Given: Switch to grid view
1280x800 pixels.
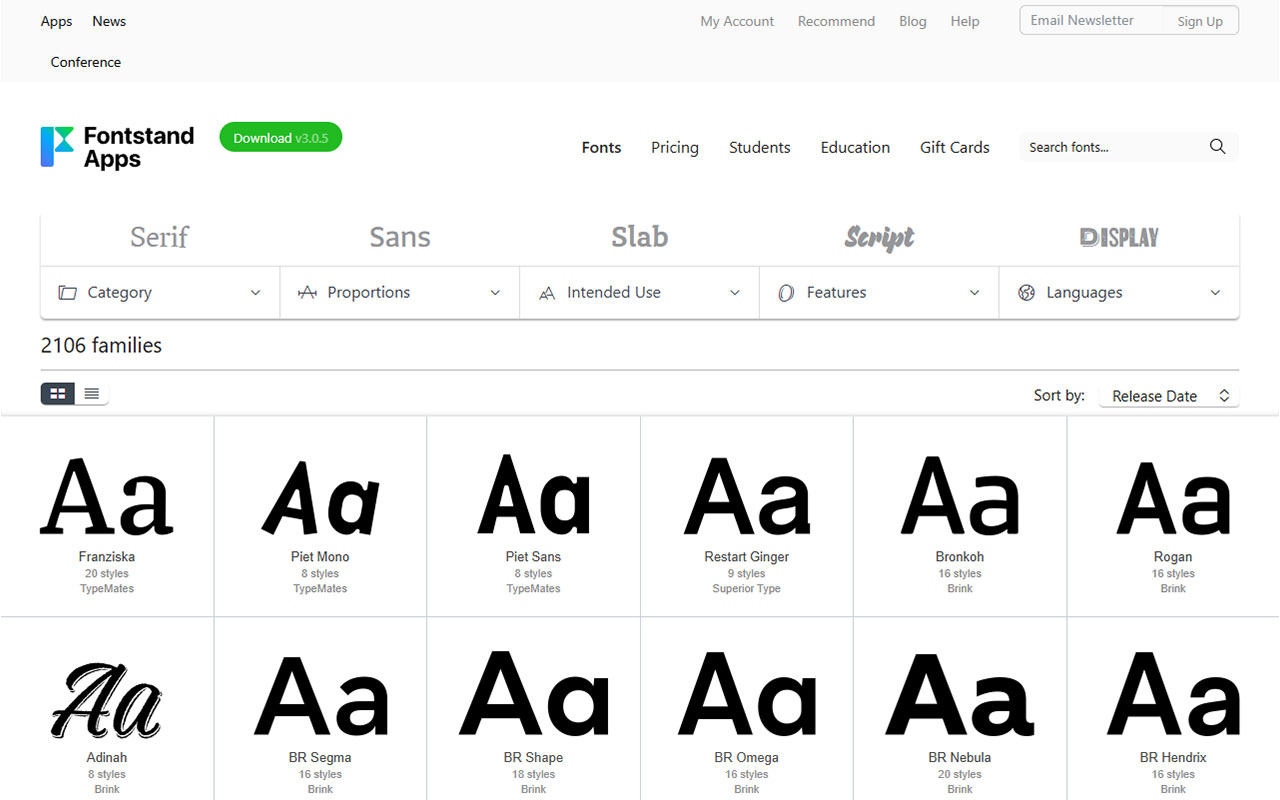Looking at the screenshot, I should (58, 394).
